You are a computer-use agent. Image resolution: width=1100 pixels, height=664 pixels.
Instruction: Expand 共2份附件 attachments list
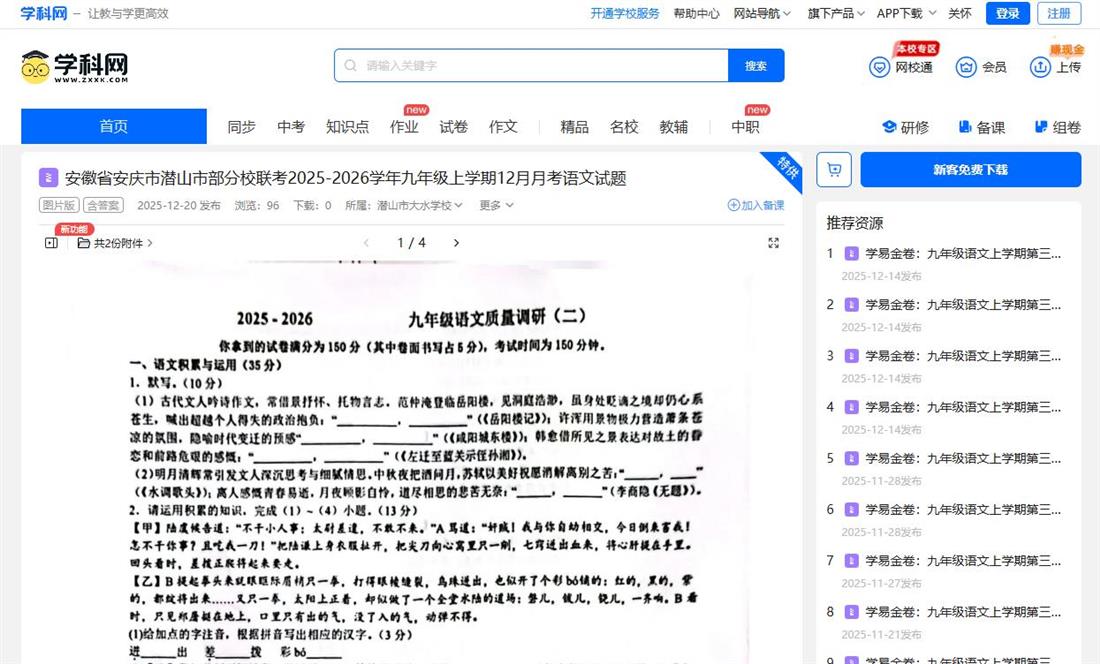116,243
